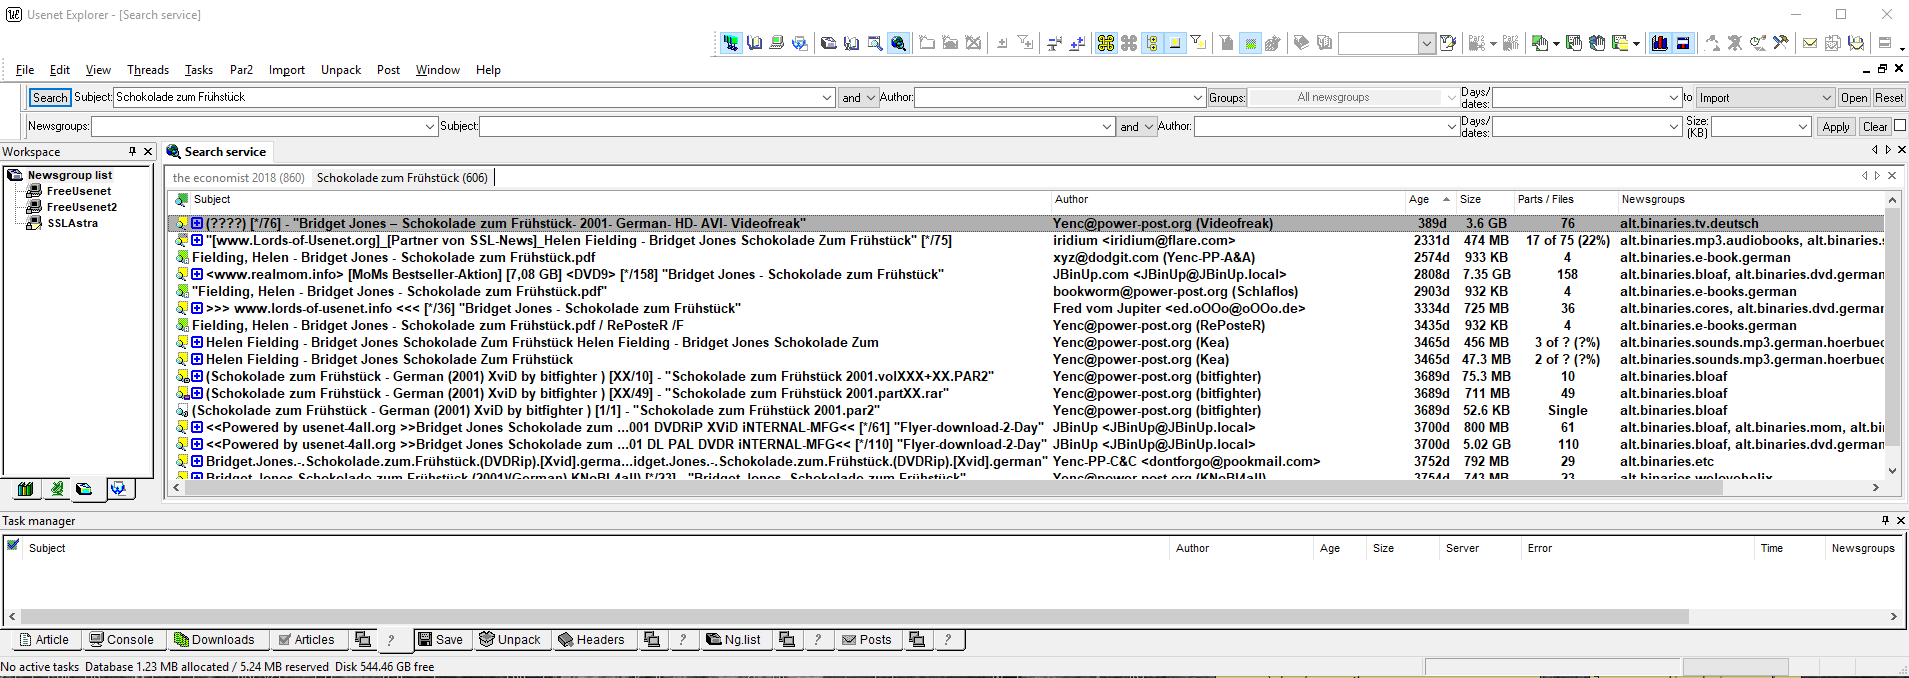Click the magnifier search window toolbar icon
The image size is (1909, 678).
click(x=875, y=43)
